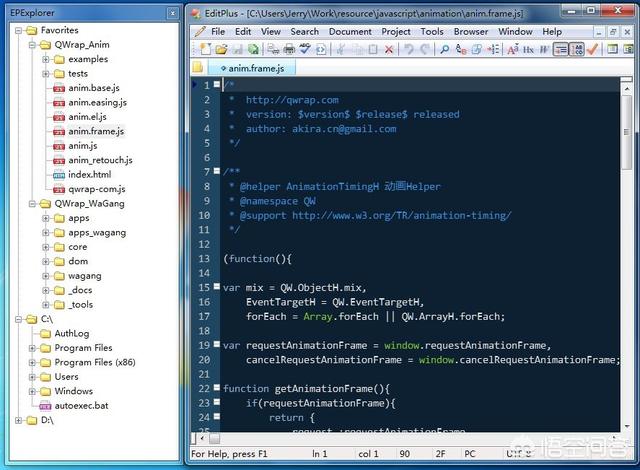Click the vertical scrollbar down arrow
Screen dimensions: 640x470
pos(626,426)
